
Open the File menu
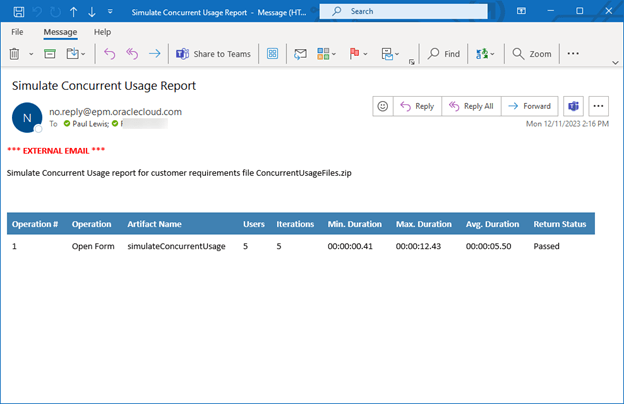17,32
